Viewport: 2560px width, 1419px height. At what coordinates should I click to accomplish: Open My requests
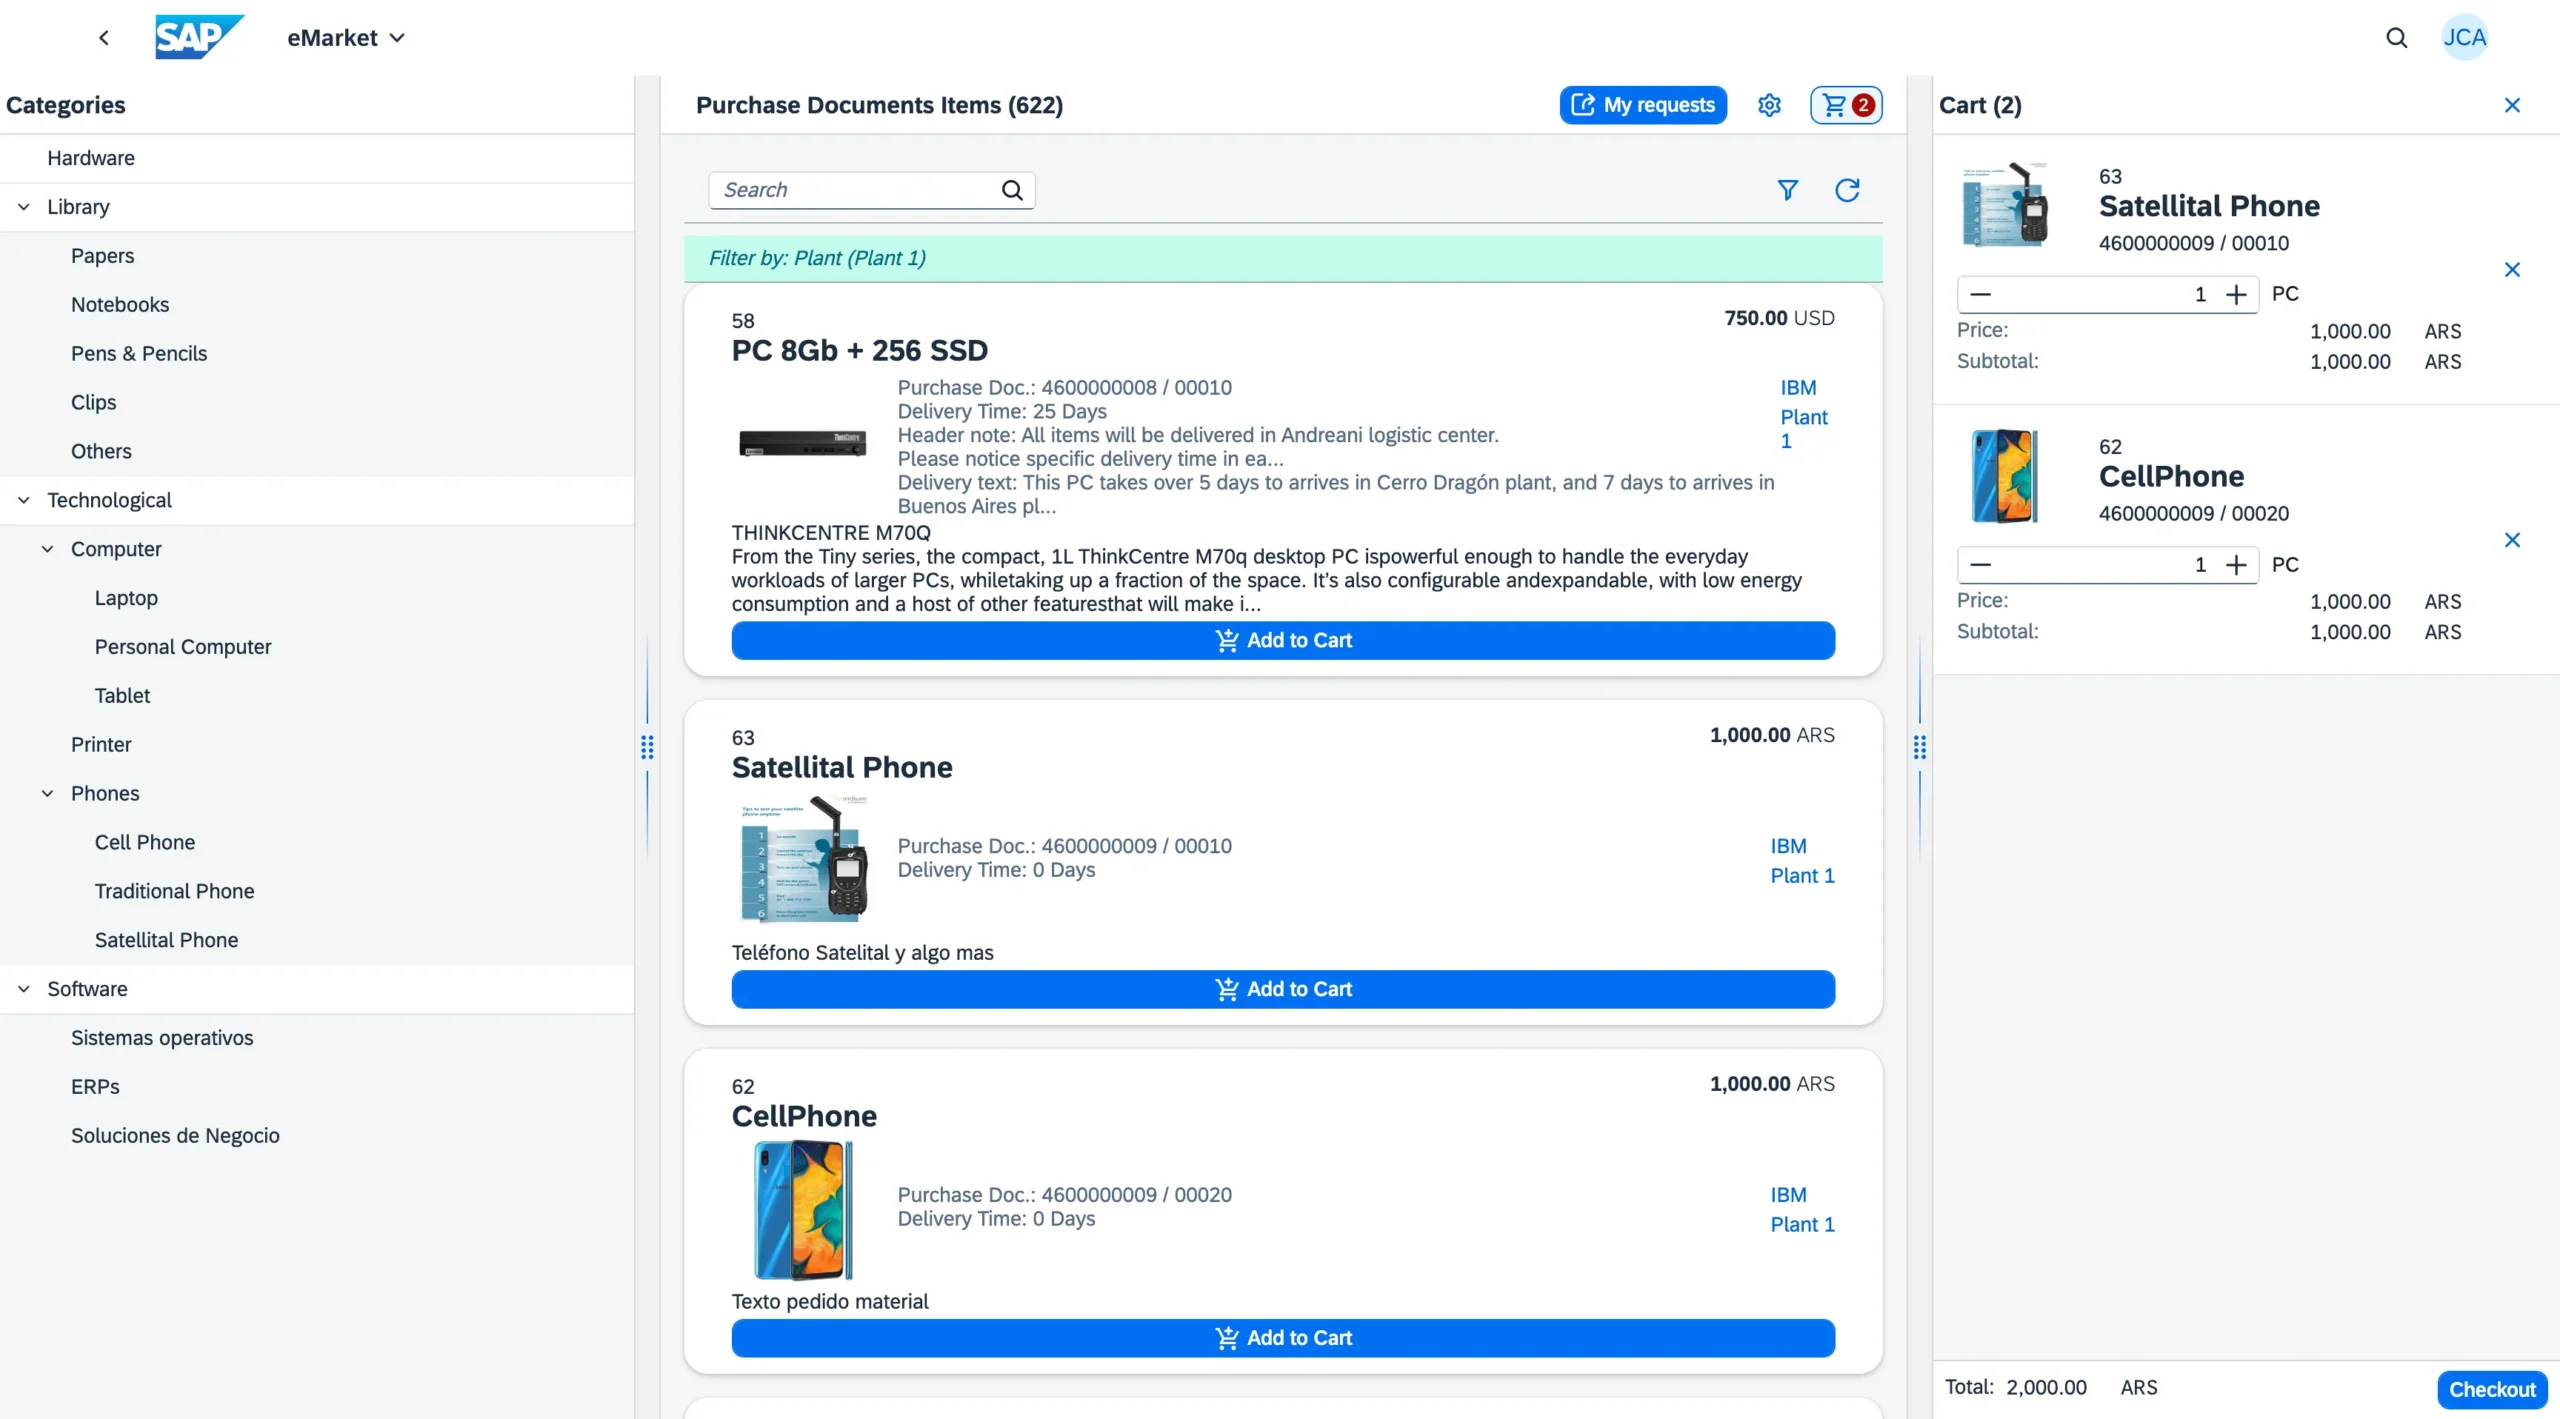pyautogui.click(x=1641, y=104)
